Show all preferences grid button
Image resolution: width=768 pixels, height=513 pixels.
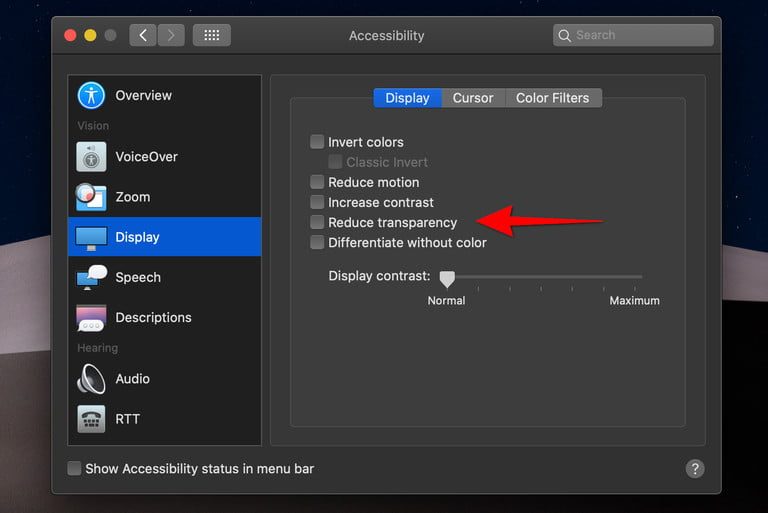212,35
